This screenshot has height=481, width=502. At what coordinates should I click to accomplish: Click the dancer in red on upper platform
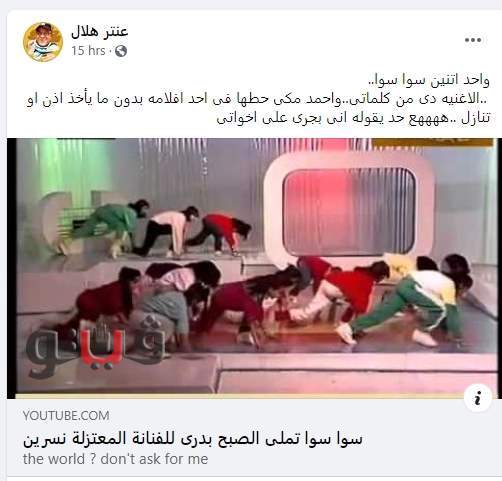tap(222, 233)
